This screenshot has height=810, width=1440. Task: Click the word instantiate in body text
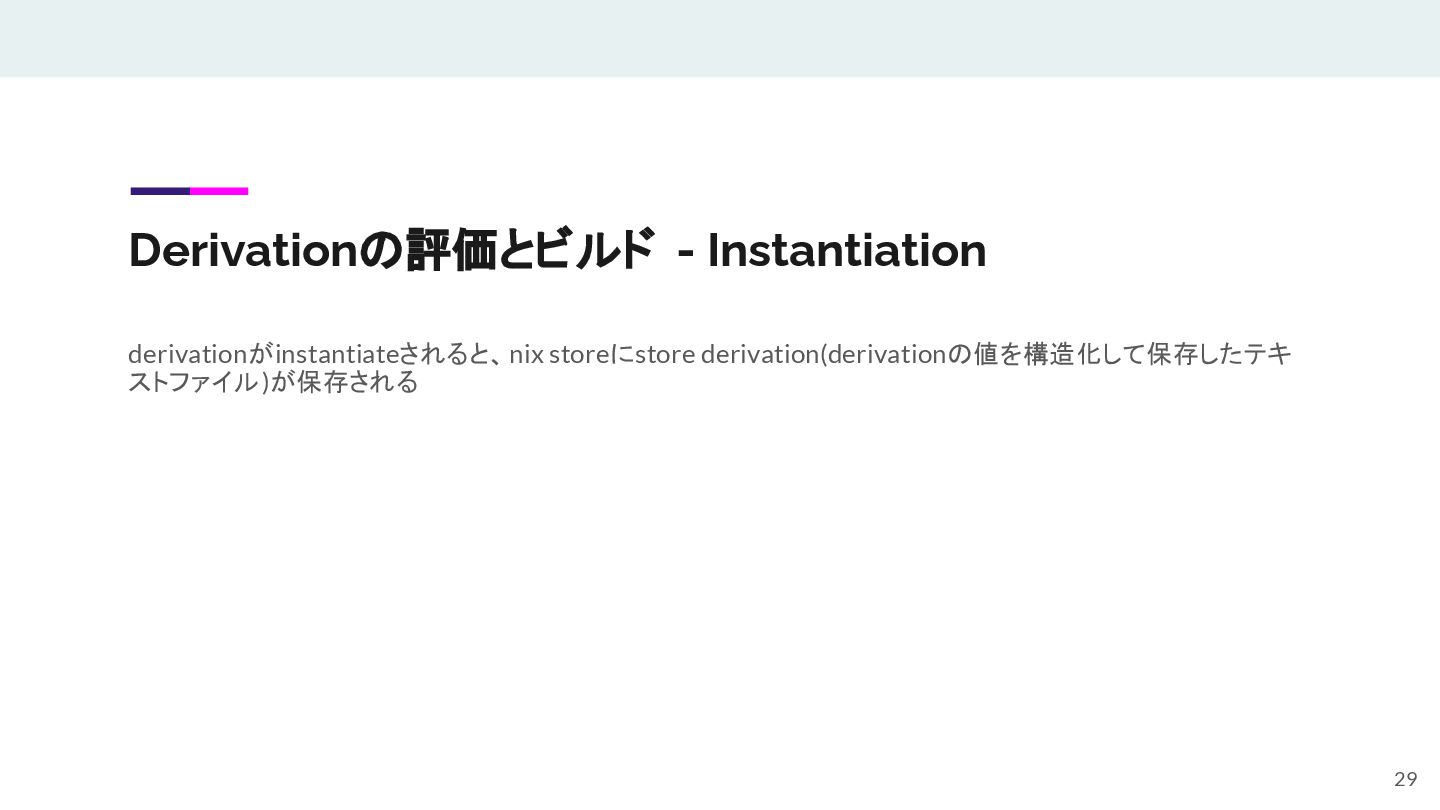[337, 354]
